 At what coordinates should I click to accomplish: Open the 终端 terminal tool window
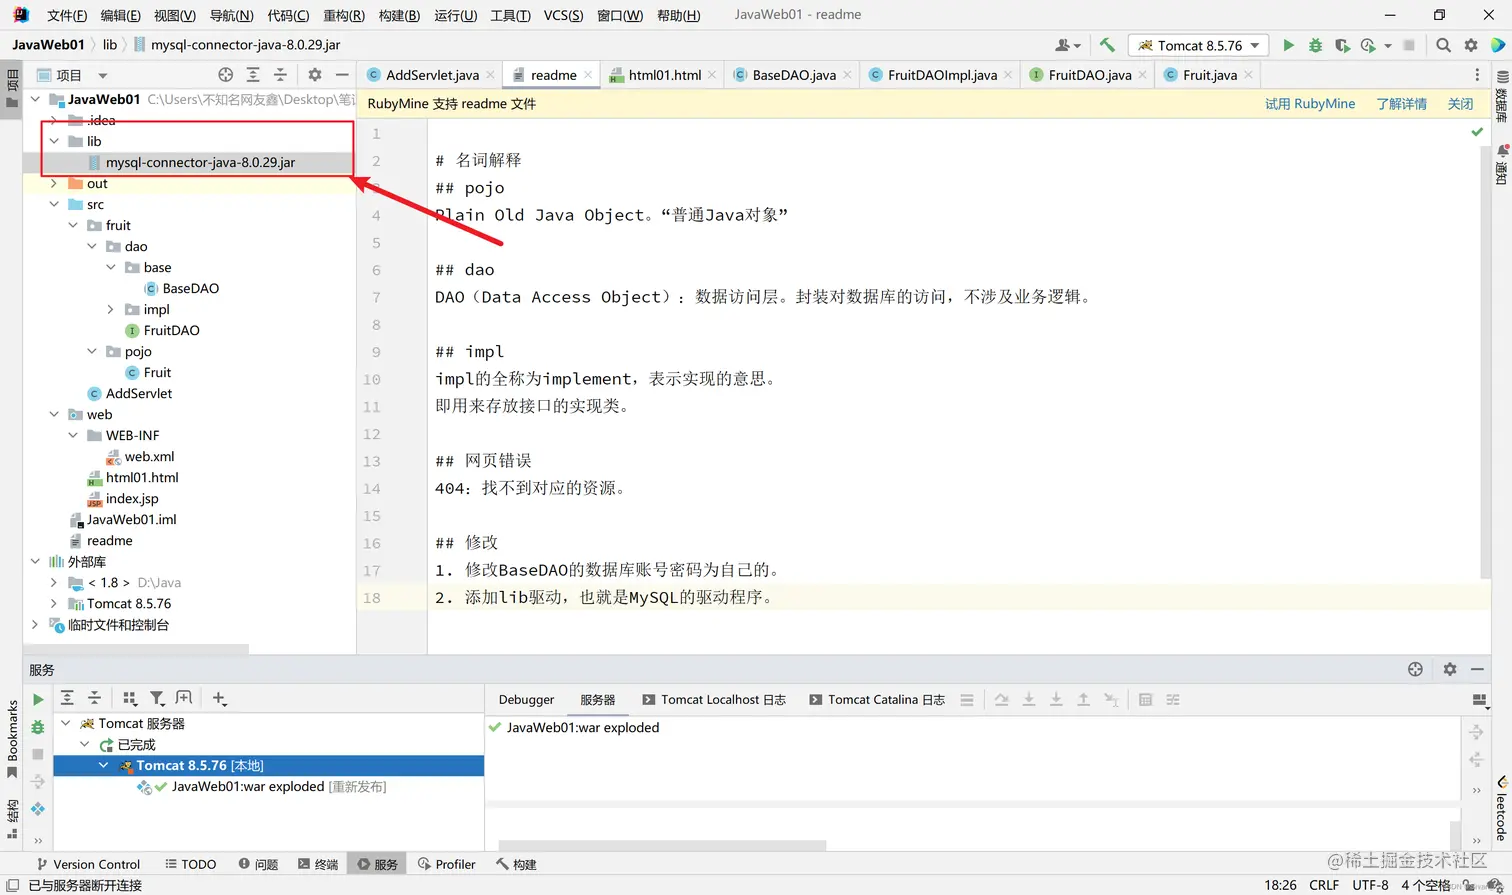(318, 864)
